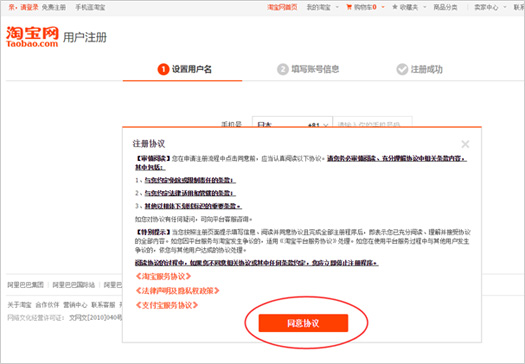The width and height of the screenshot is (525, 364).
Task: Open the 《法律声明及隐私权政策》 link
Action: (x=177, y=291)
